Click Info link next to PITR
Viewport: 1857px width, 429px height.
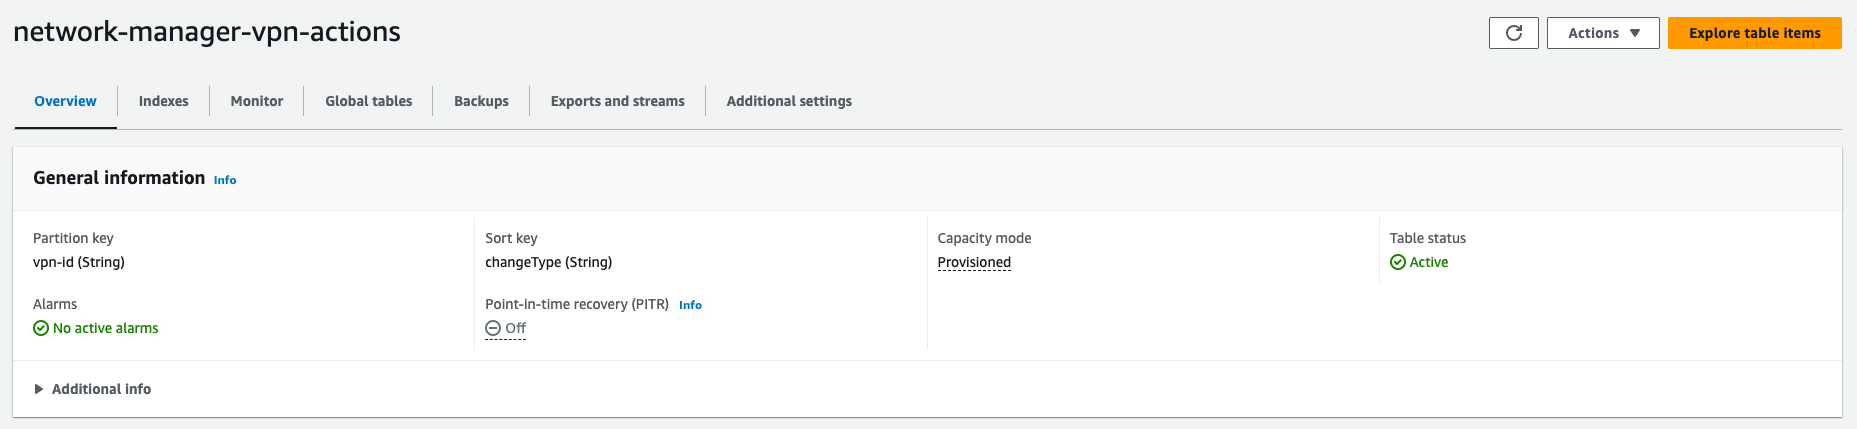pos(690,305)
